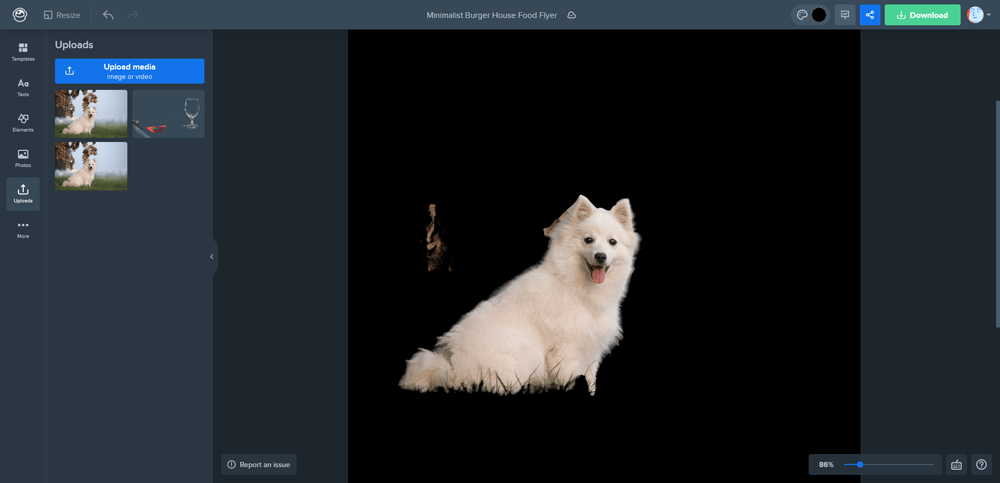This screenshot has height=483, width=1000.
Task: Open the black background color swatch
Action: pyautogui.click(x=819, y=15)
